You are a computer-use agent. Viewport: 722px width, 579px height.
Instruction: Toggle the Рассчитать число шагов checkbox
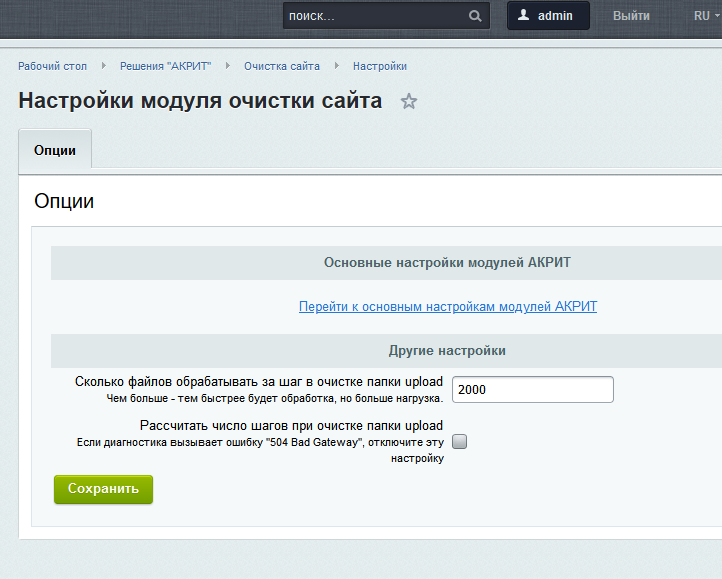coord(460,441)
